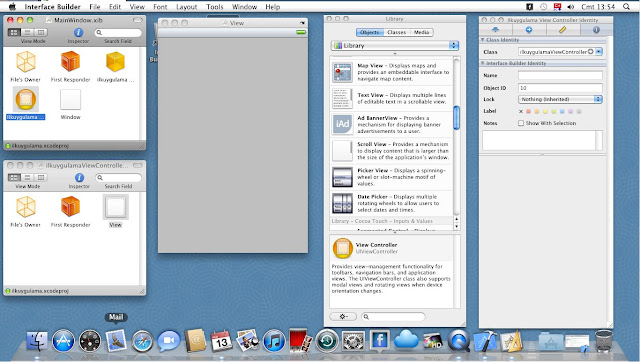Screen dimensions: 640x362
Task: Click the Name field in Interface Builder Identity
Action: click(x=560, y=76)
